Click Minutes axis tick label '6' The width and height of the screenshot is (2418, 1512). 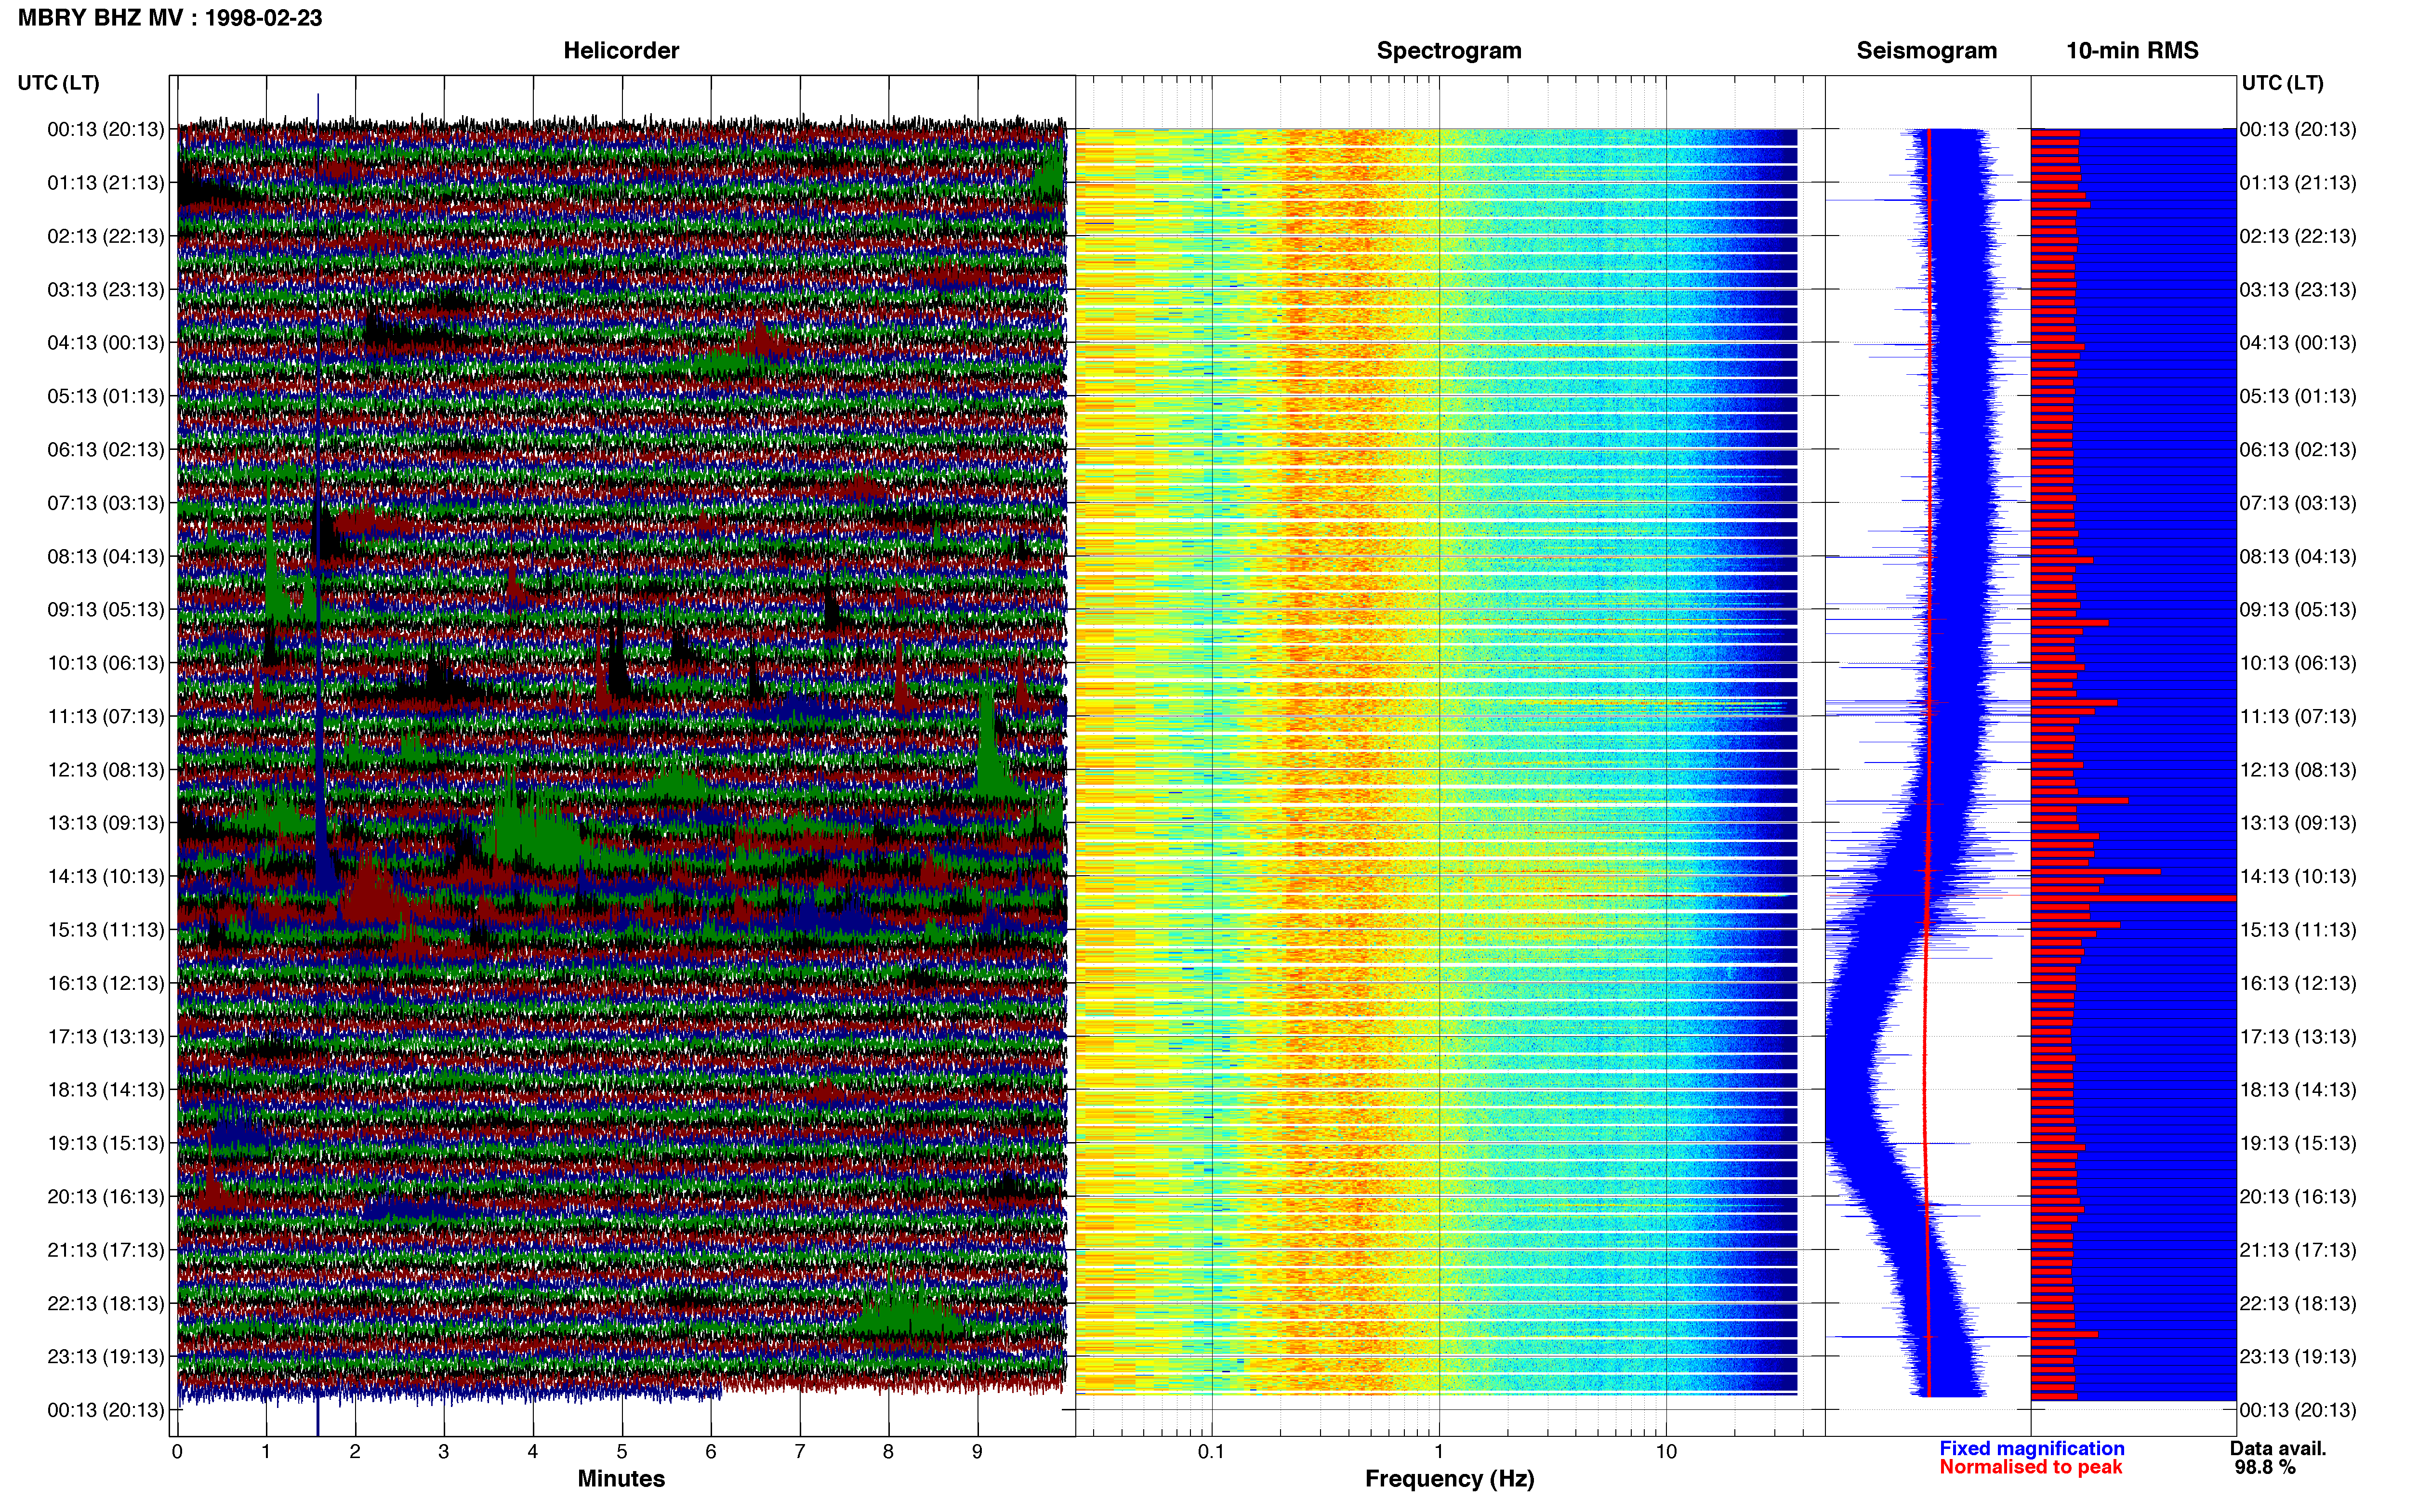(x=711, y=1451)
